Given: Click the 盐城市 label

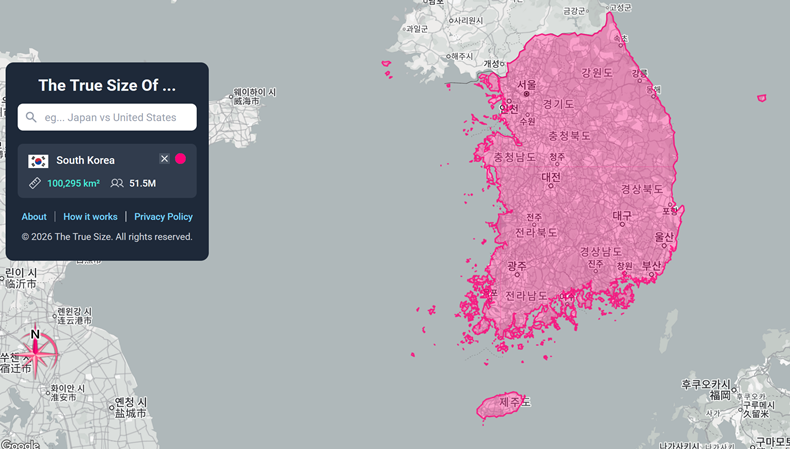Looking at the screenshot, I should click(x=130, y=413).
